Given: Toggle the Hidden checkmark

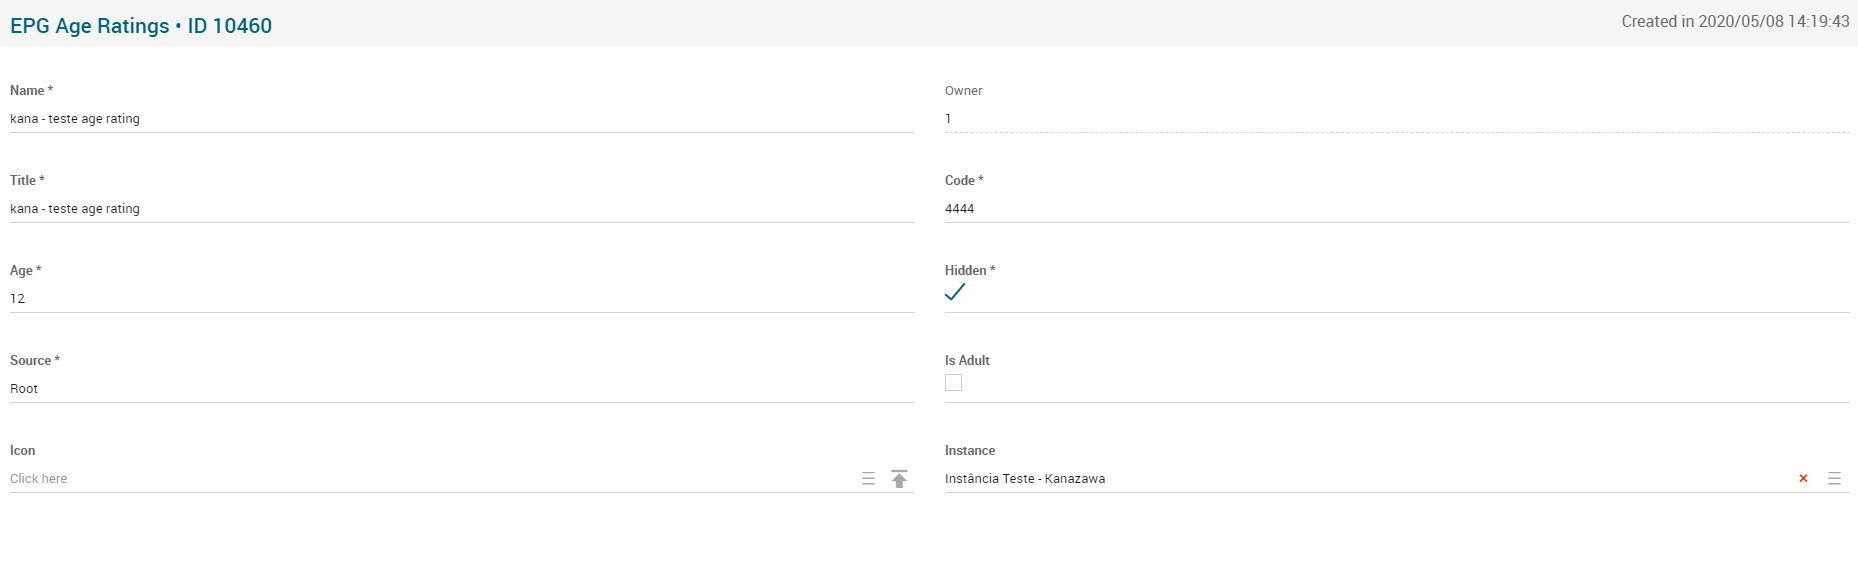Looking at the screenshot, I should point(955,292).
